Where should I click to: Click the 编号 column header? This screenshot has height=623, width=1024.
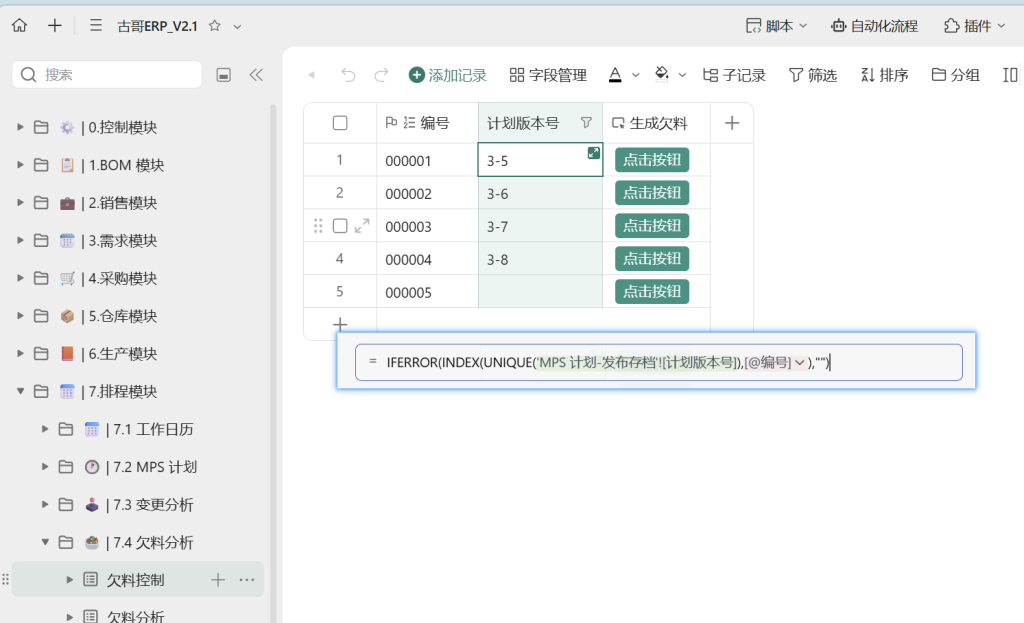pyautogui.click(x=428, y=123)
